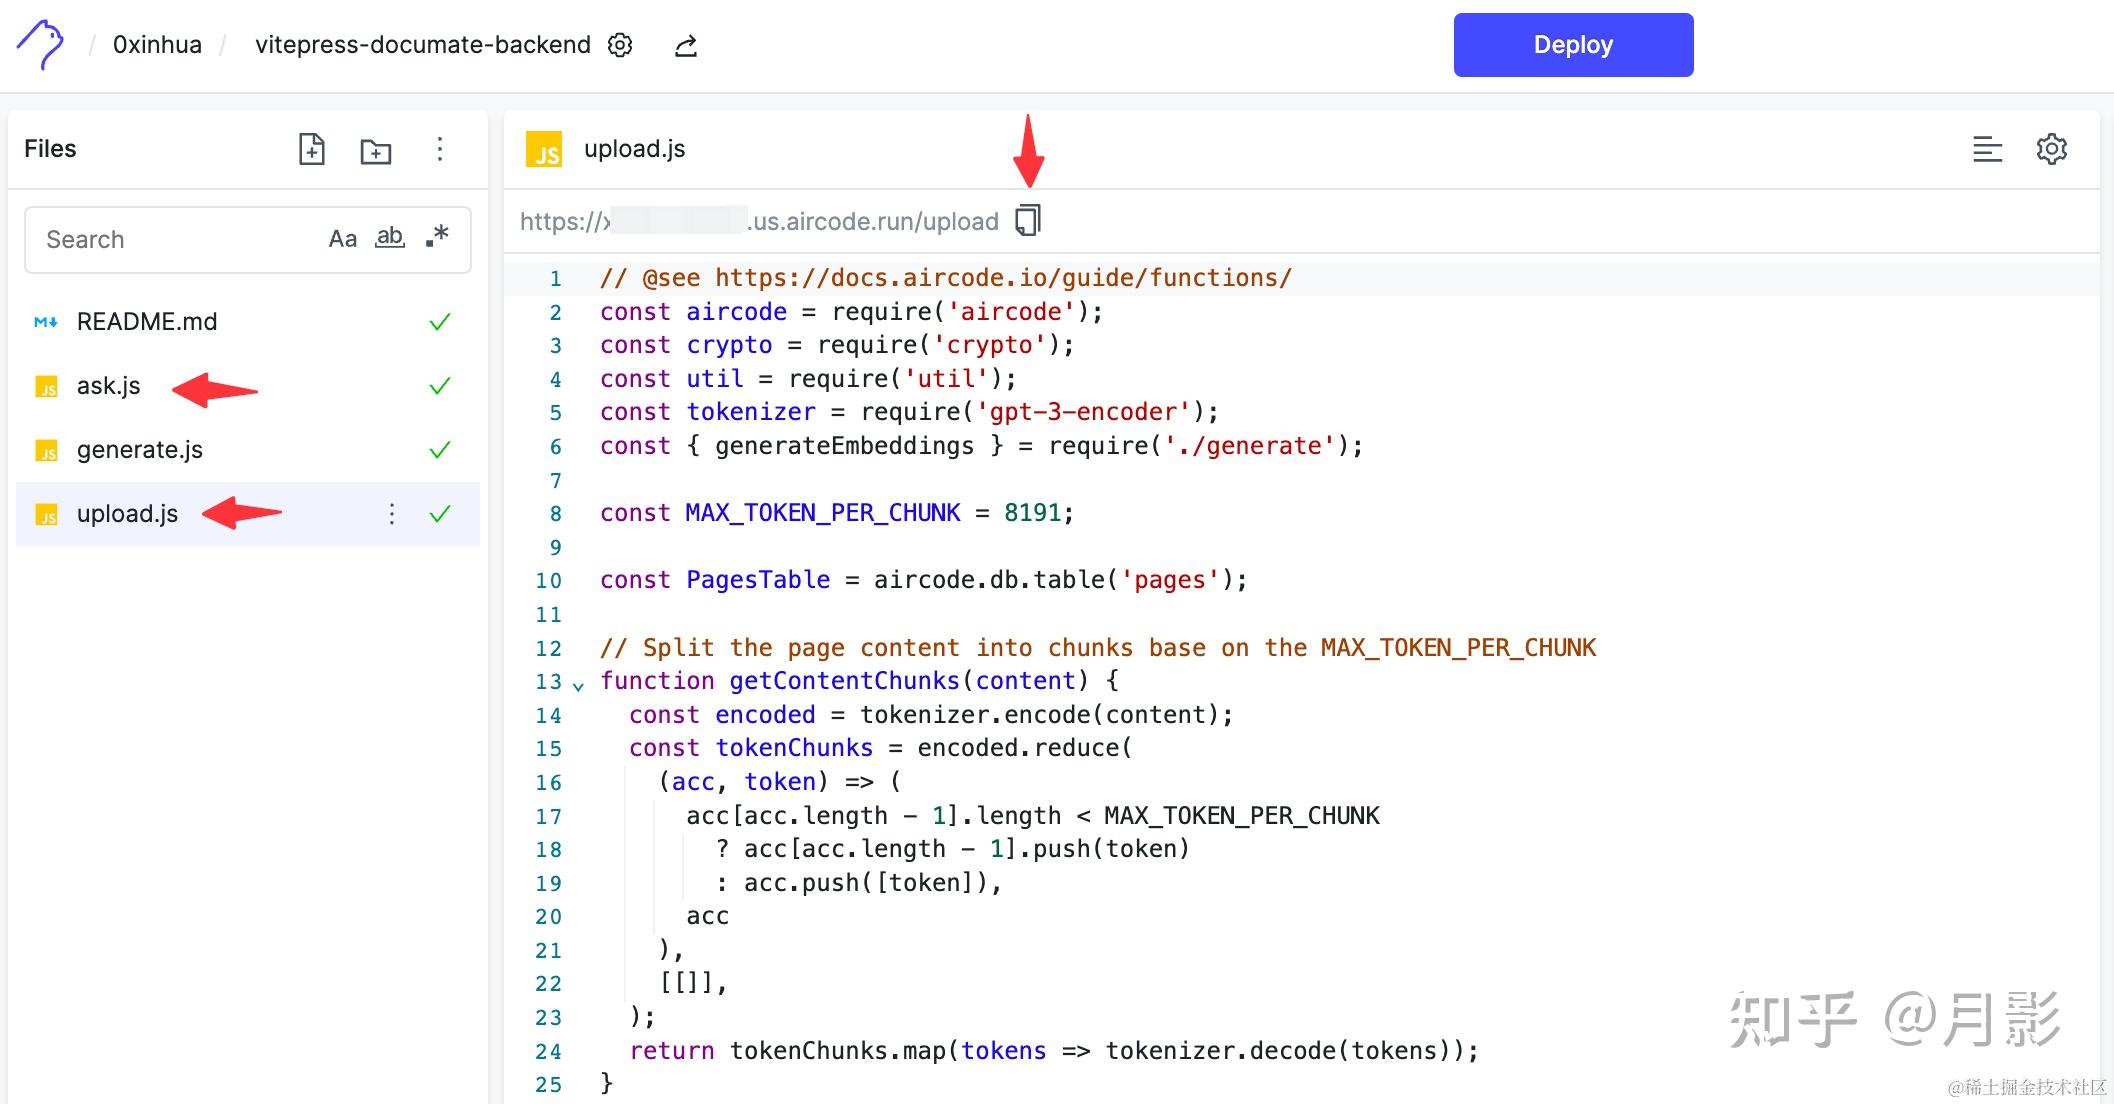
Task: Click the format code lines icon
Action: [x=1987, y=149]
